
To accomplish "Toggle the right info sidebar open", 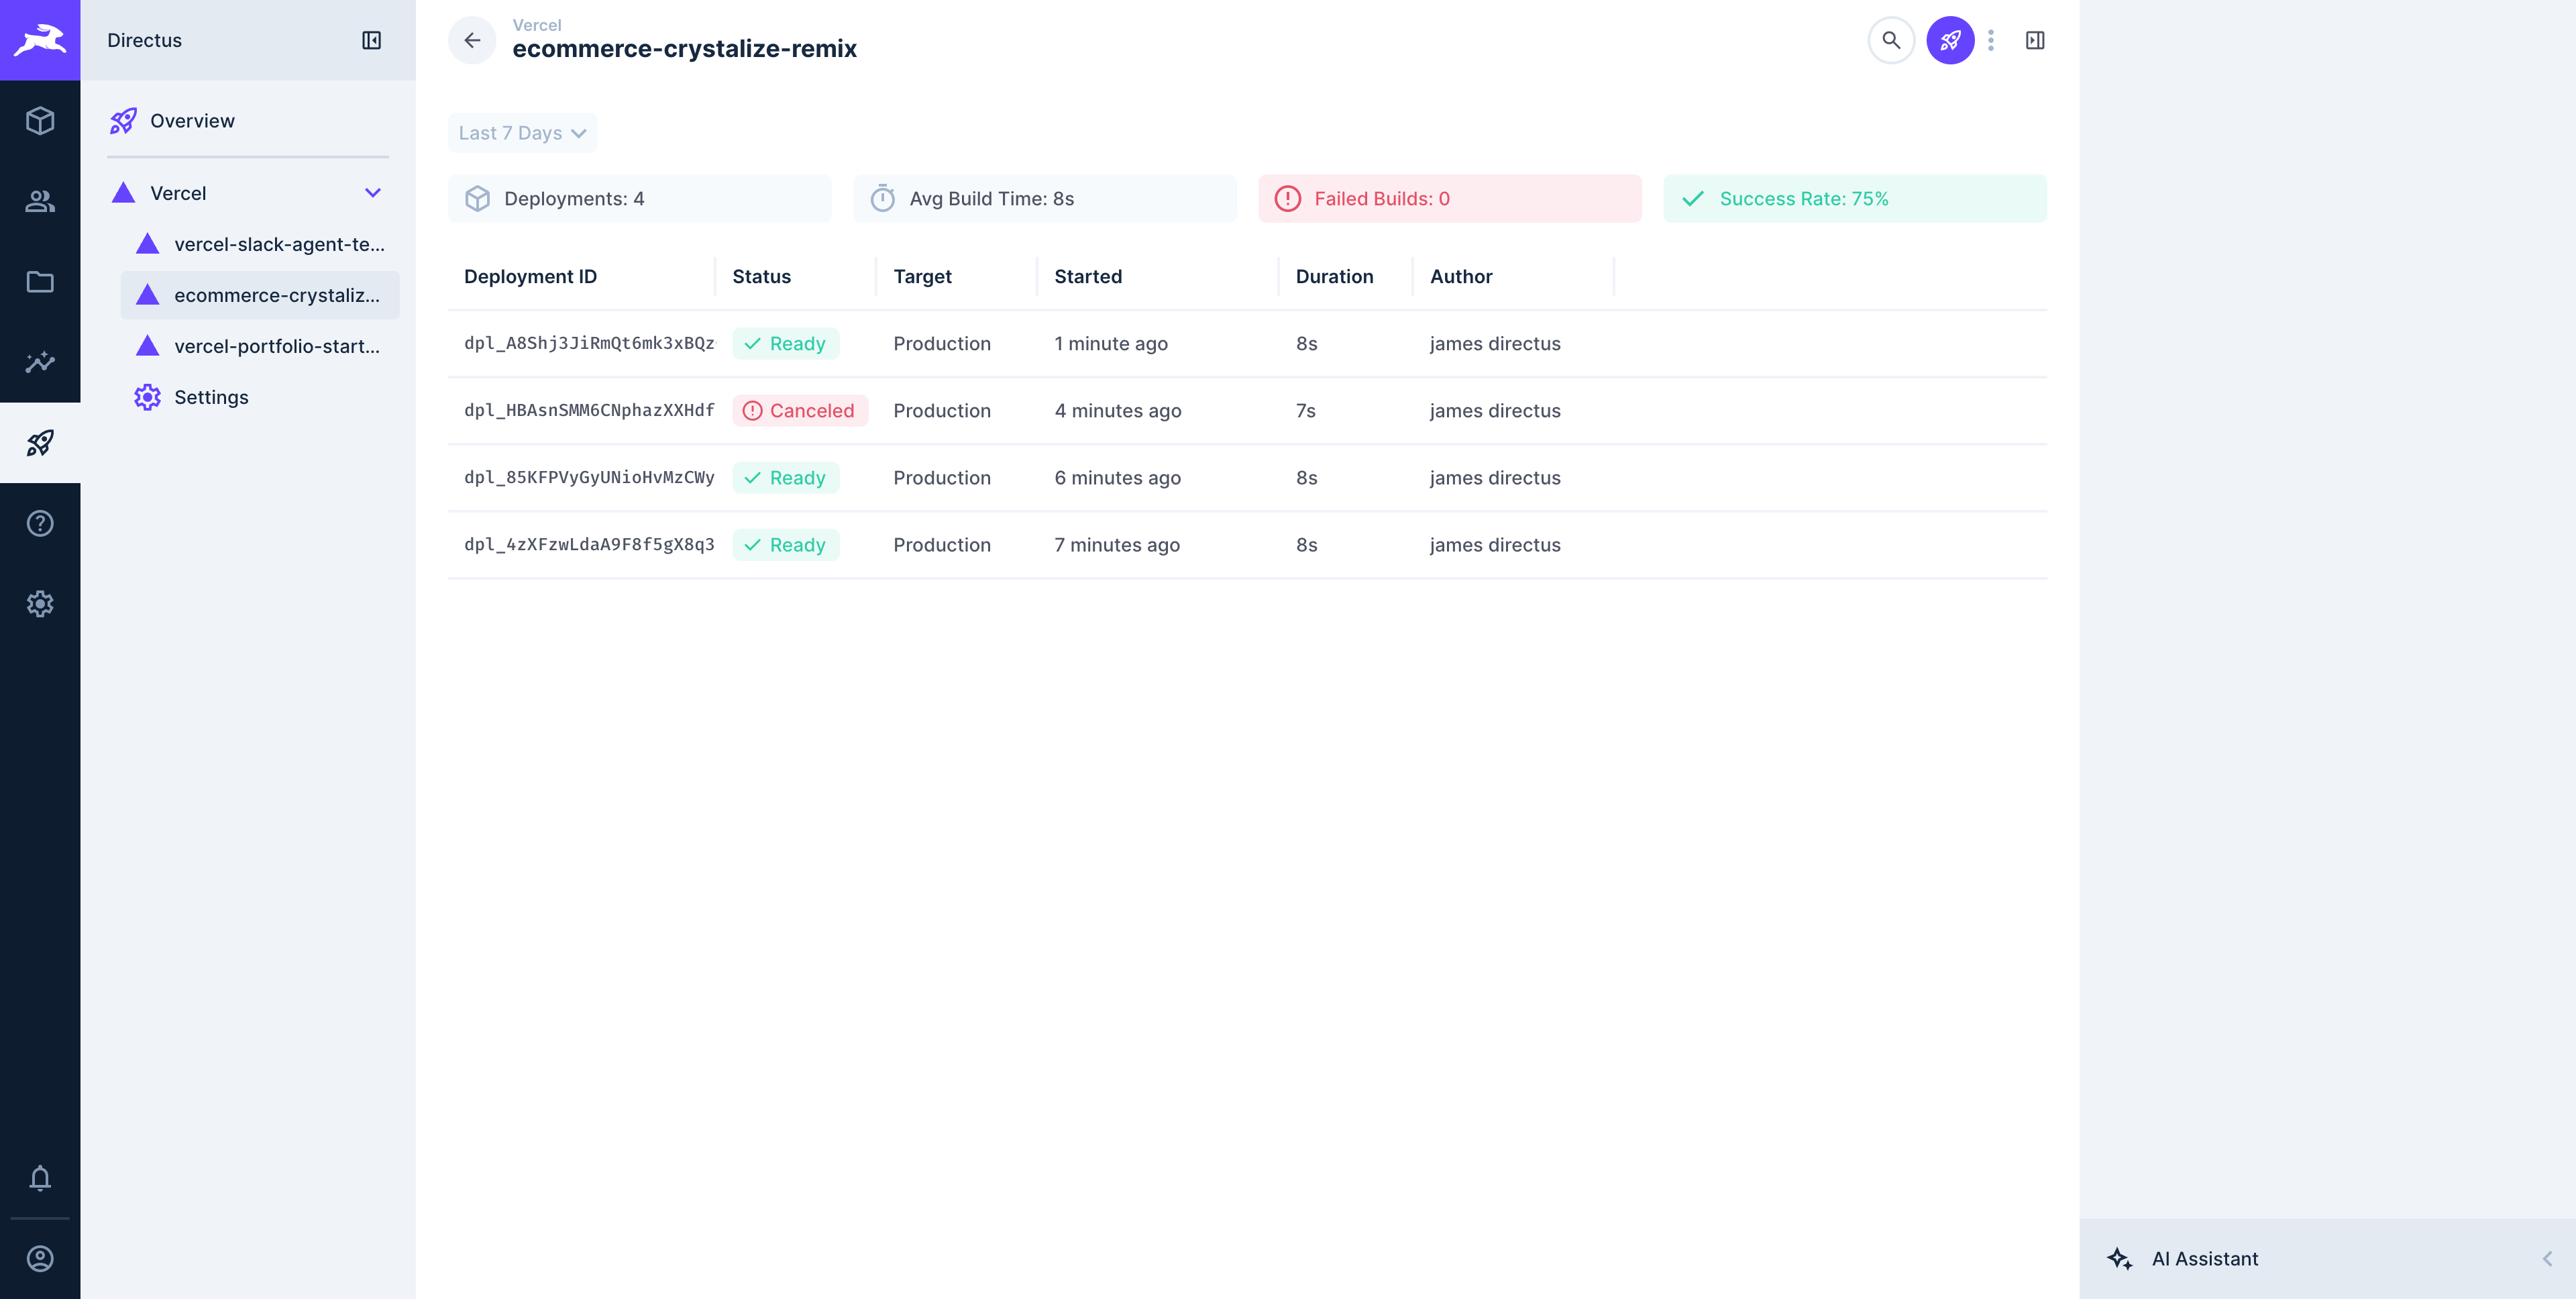I will (2036, 40).
